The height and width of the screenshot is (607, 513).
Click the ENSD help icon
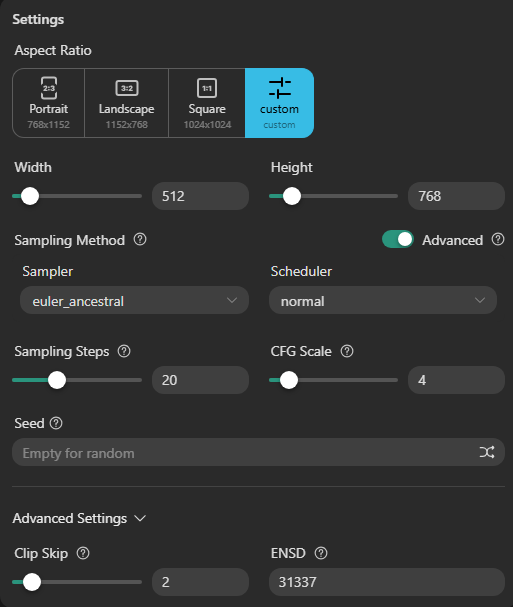(x=321, y=553)
